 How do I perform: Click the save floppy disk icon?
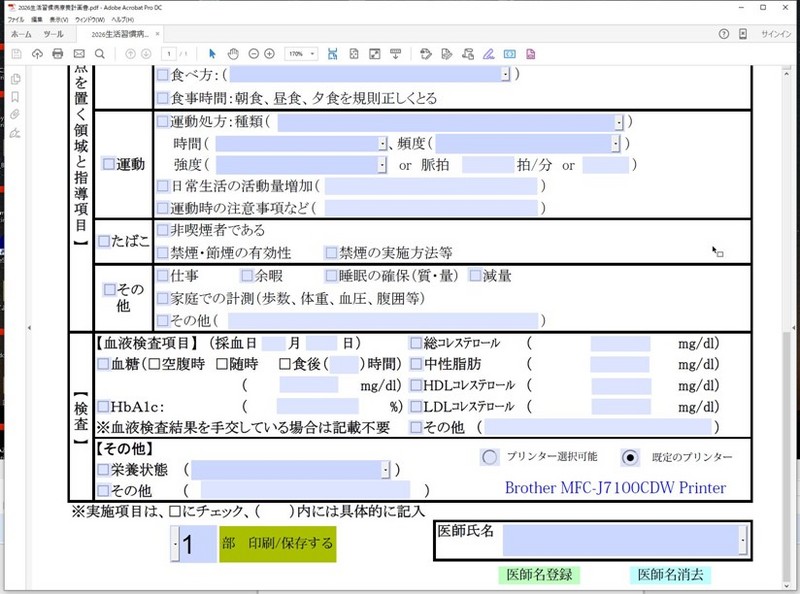click(x=16, y=54)
